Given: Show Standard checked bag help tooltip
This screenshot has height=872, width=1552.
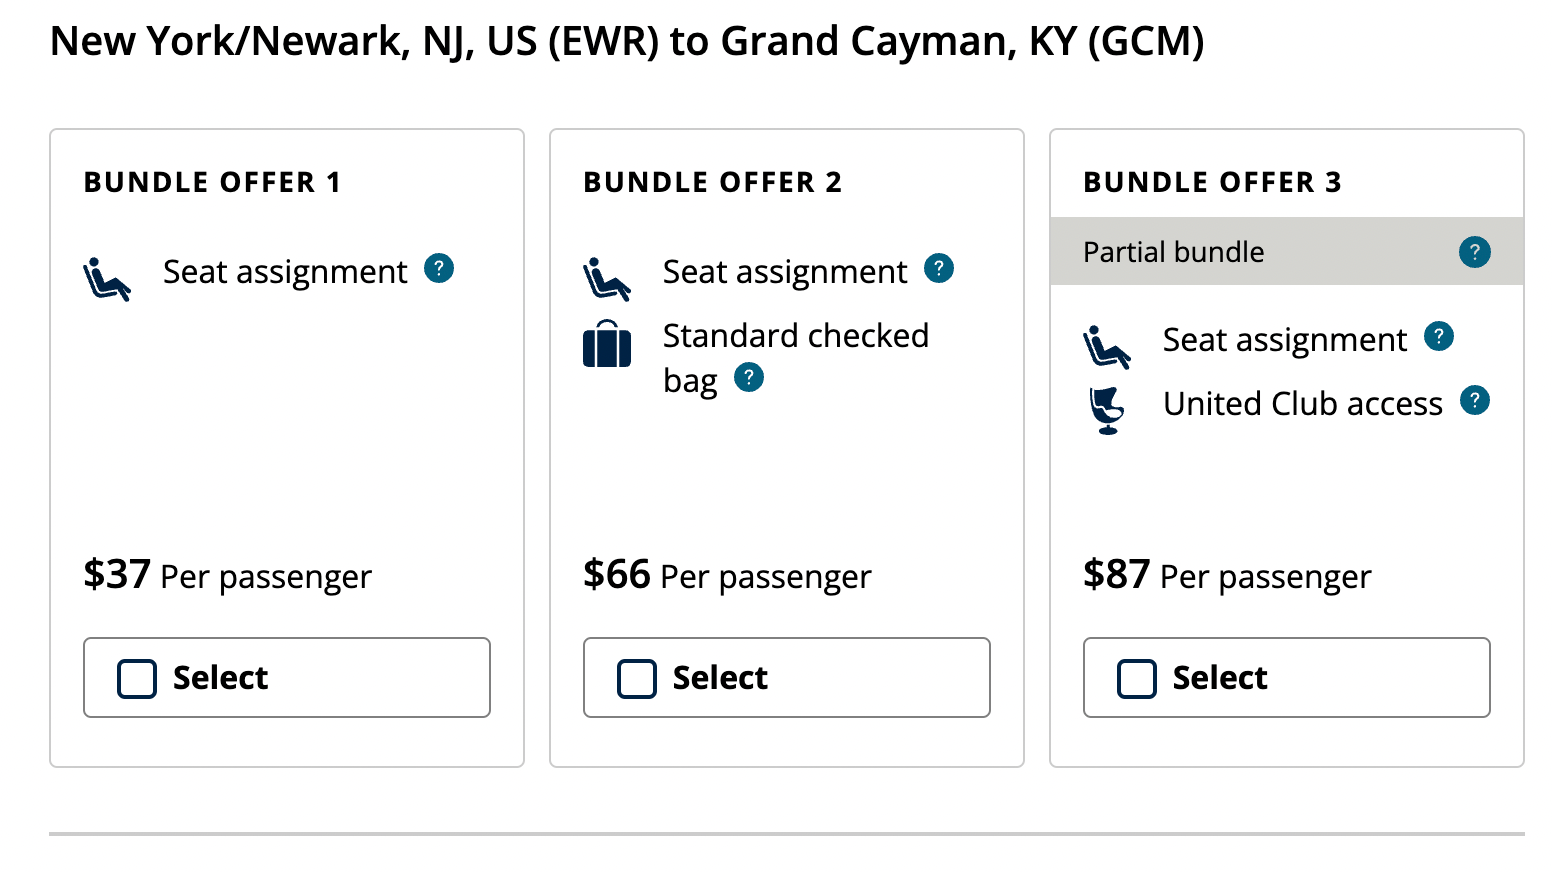Looking at the screenshot, I should coord(749,378).
